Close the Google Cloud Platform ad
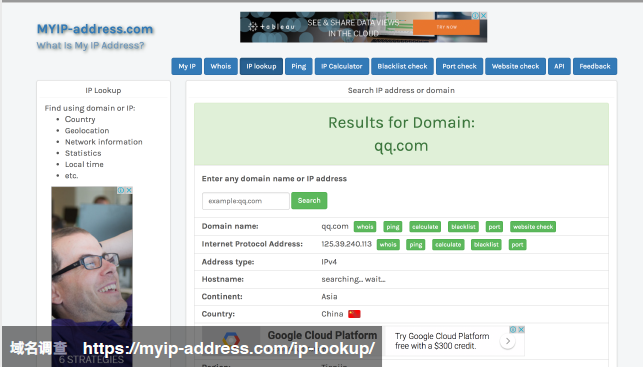 coord(521,329)
